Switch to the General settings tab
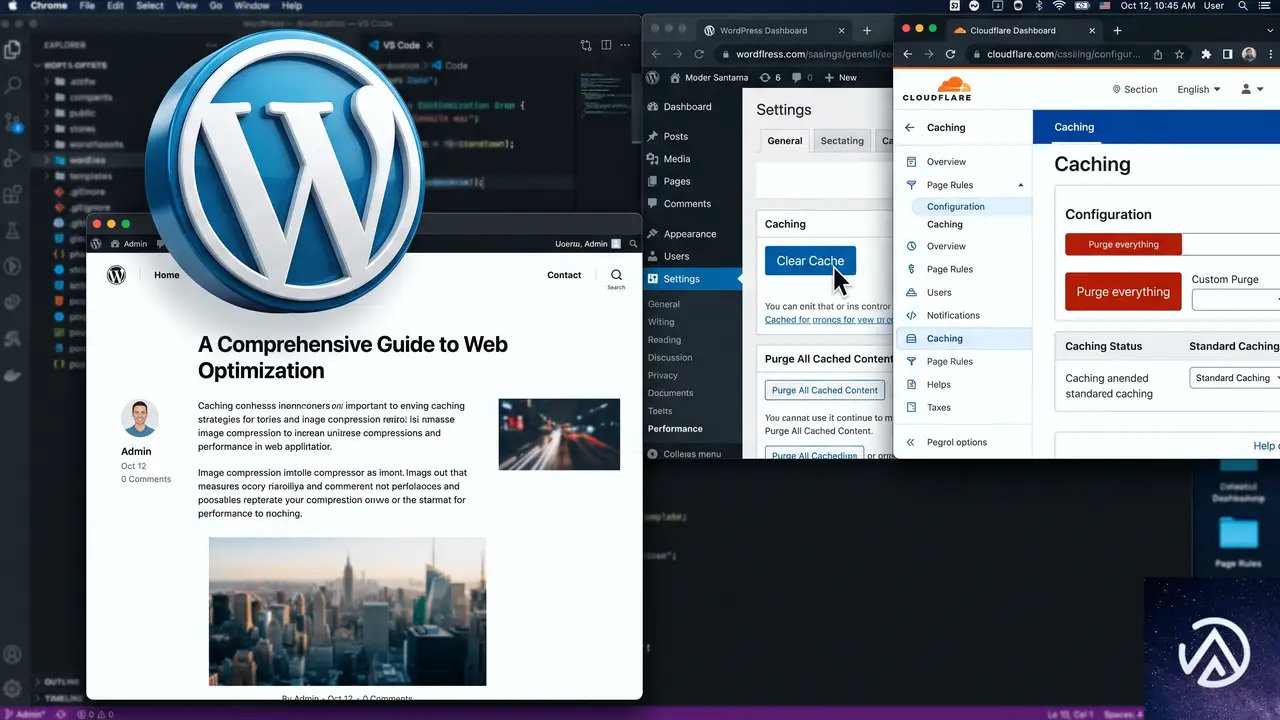 (x=785, y=140)
